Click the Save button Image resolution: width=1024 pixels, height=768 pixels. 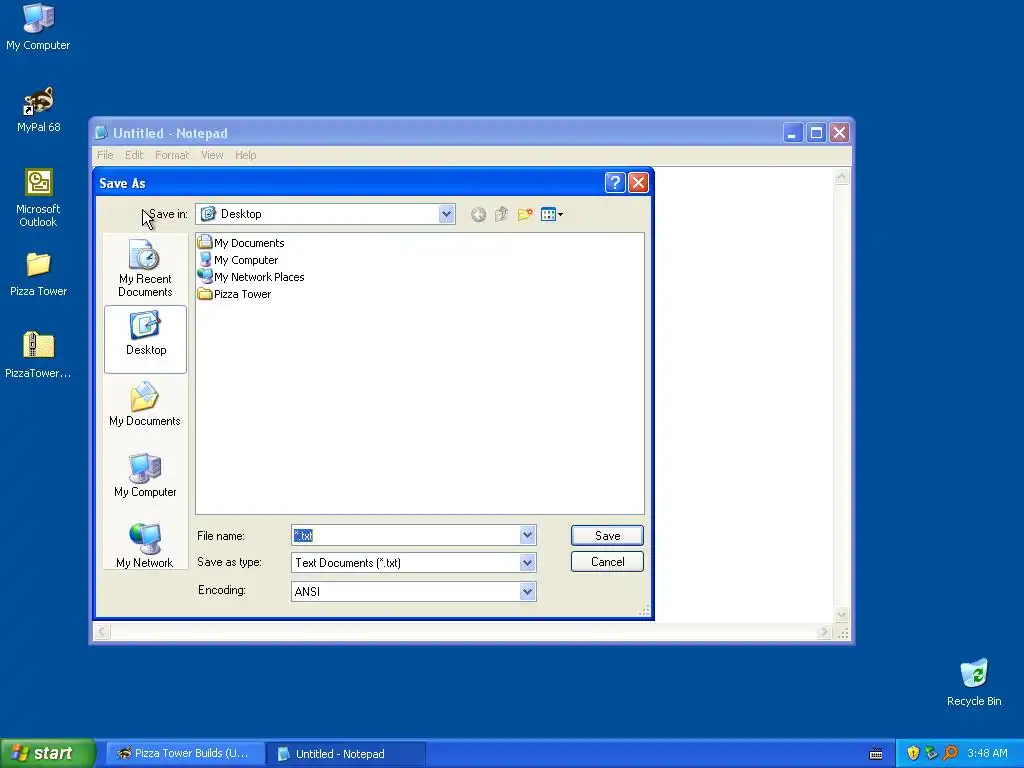click(607, 536)
